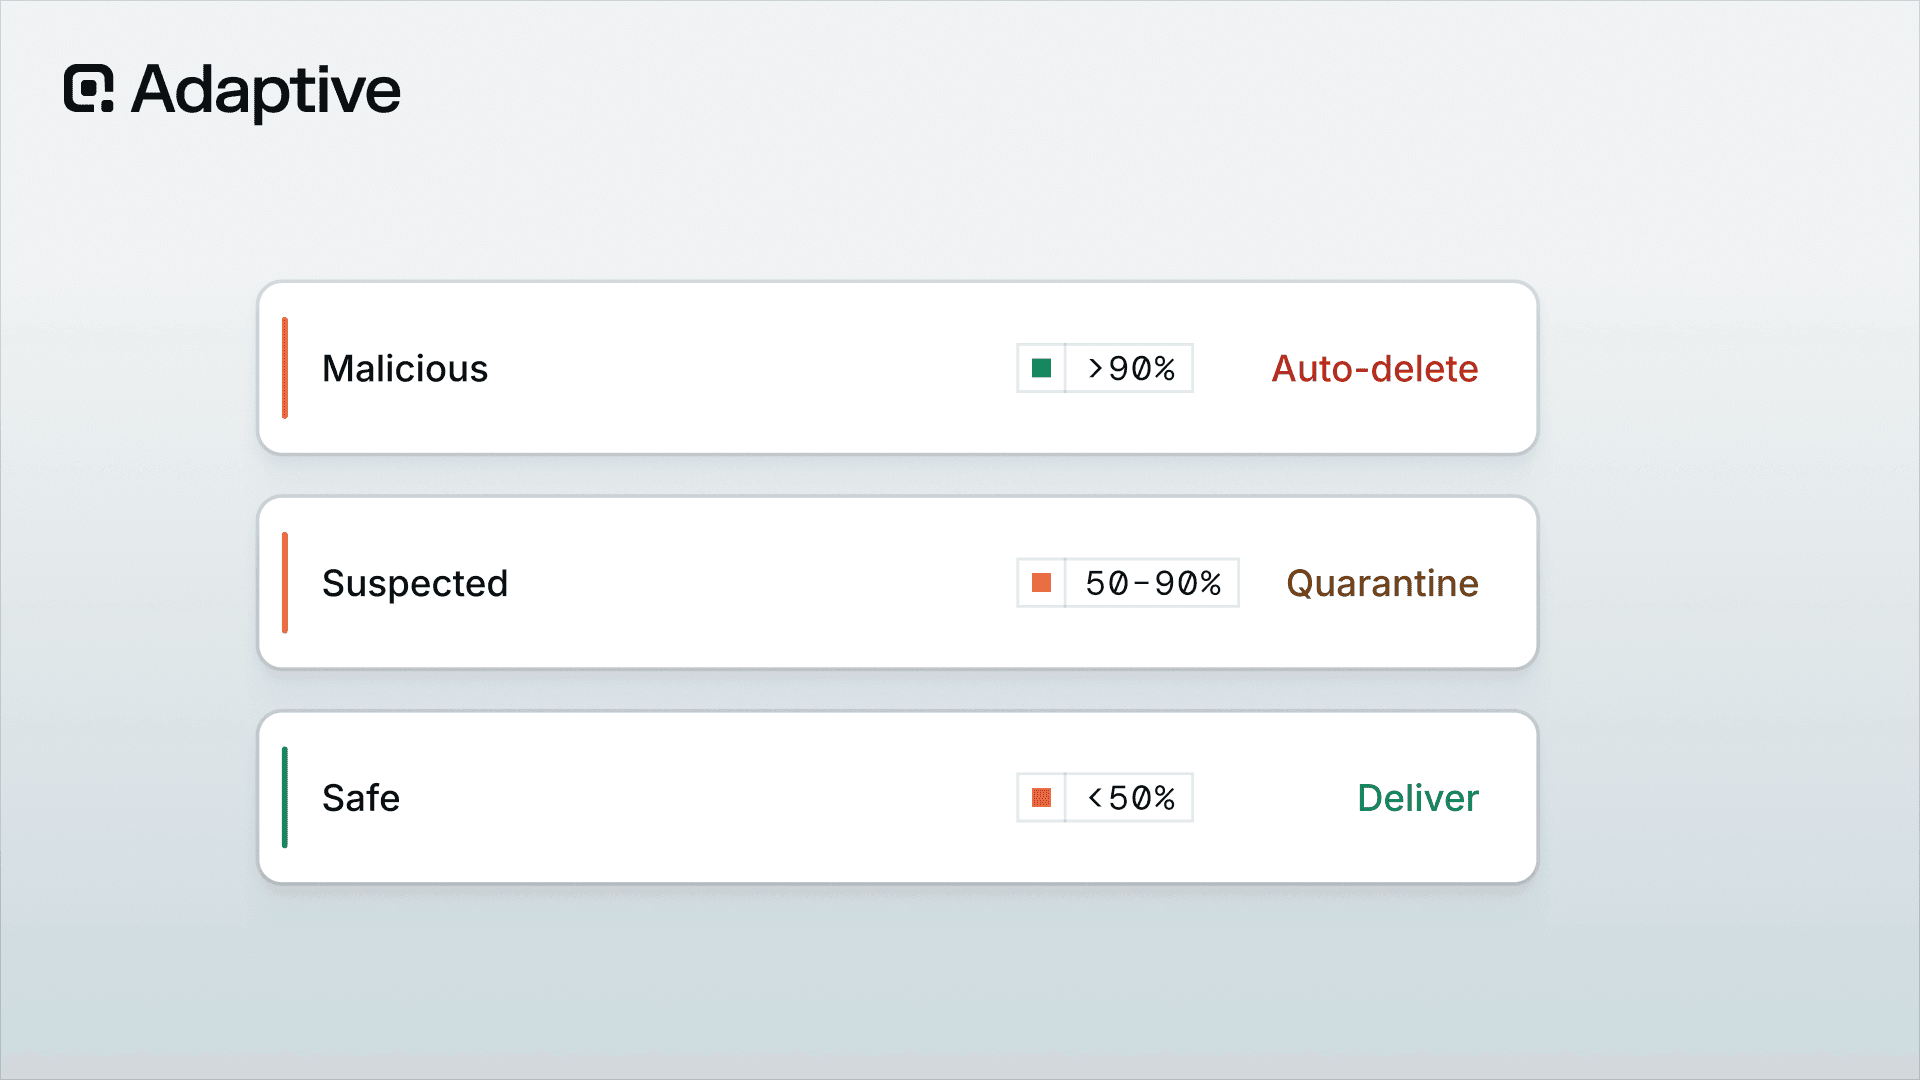Click the 50-90% threshold value
This screenshot has height=1080, width=1920.
click(x=1153, y=583)
